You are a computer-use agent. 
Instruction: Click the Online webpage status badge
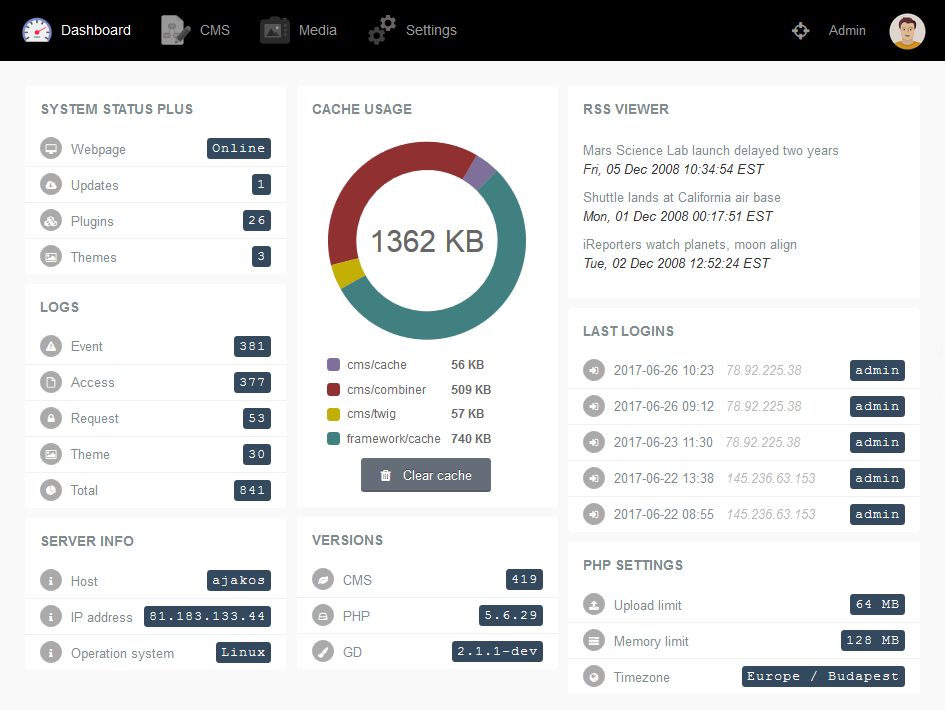click(239, 148)
